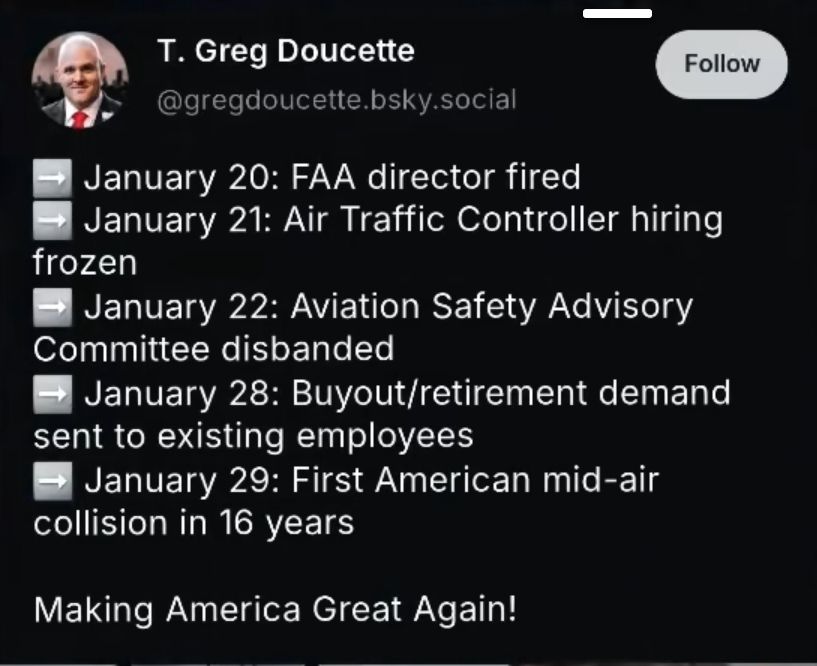Screen dimensions: 817x666
Task: Click "sent to existing employees" text
Action: point(253,436)
